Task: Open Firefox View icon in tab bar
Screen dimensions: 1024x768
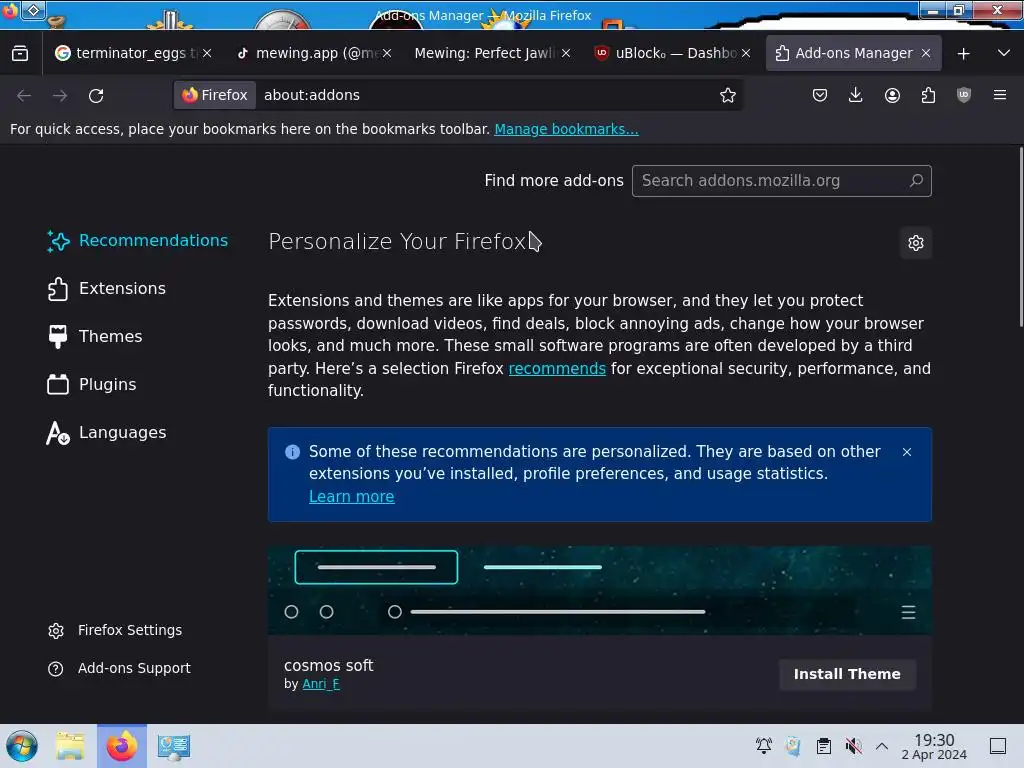Action: (x=20, y=54)
